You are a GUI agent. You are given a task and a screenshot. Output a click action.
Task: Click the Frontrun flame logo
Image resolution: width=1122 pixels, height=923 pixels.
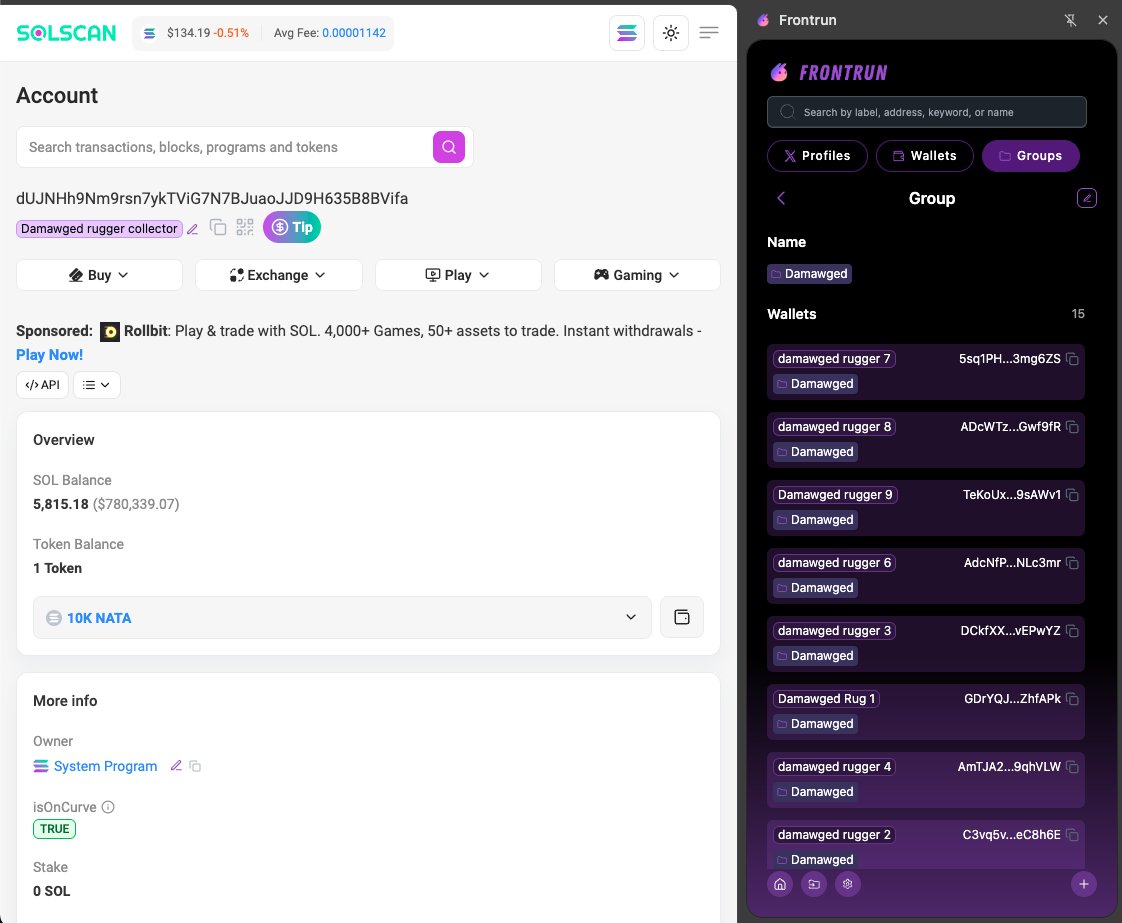[779, 72]
